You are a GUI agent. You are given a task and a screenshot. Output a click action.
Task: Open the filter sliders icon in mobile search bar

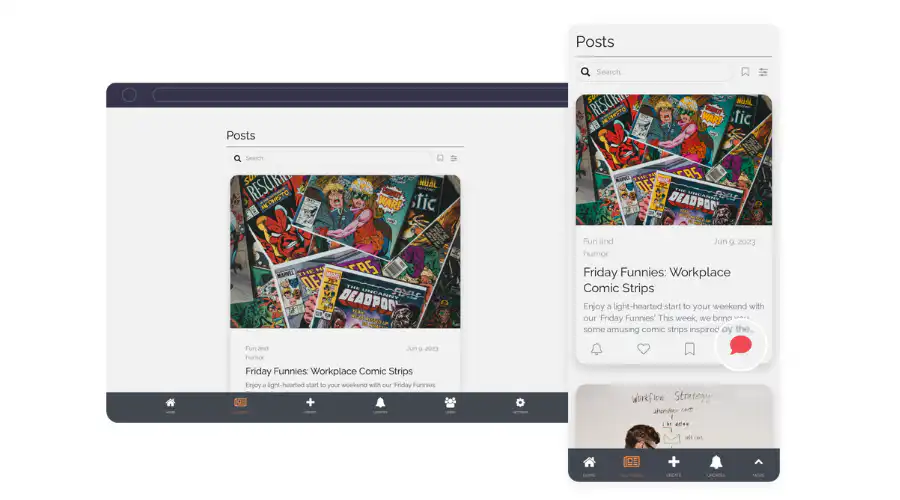763,72
